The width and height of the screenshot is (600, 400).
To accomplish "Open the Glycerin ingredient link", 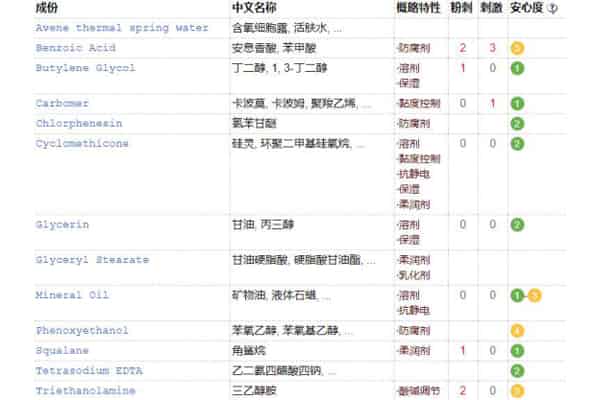I will pyautogui.click(x=62, y=225).
